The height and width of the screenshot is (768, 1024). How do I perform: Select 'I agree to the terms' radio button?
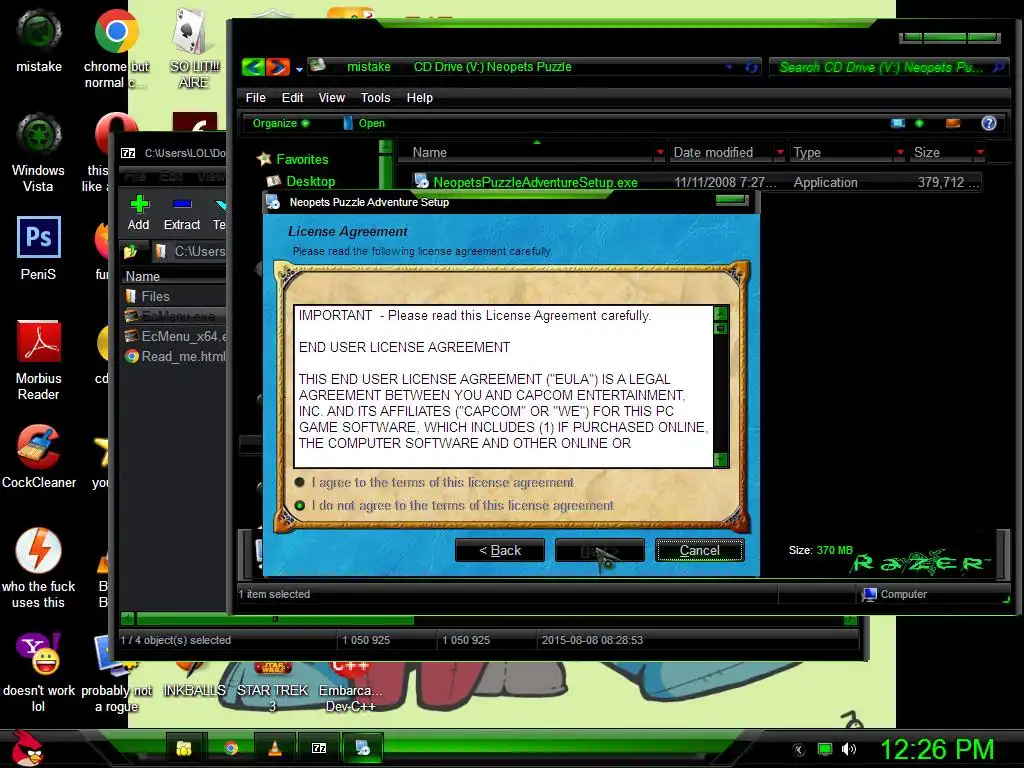300,483
